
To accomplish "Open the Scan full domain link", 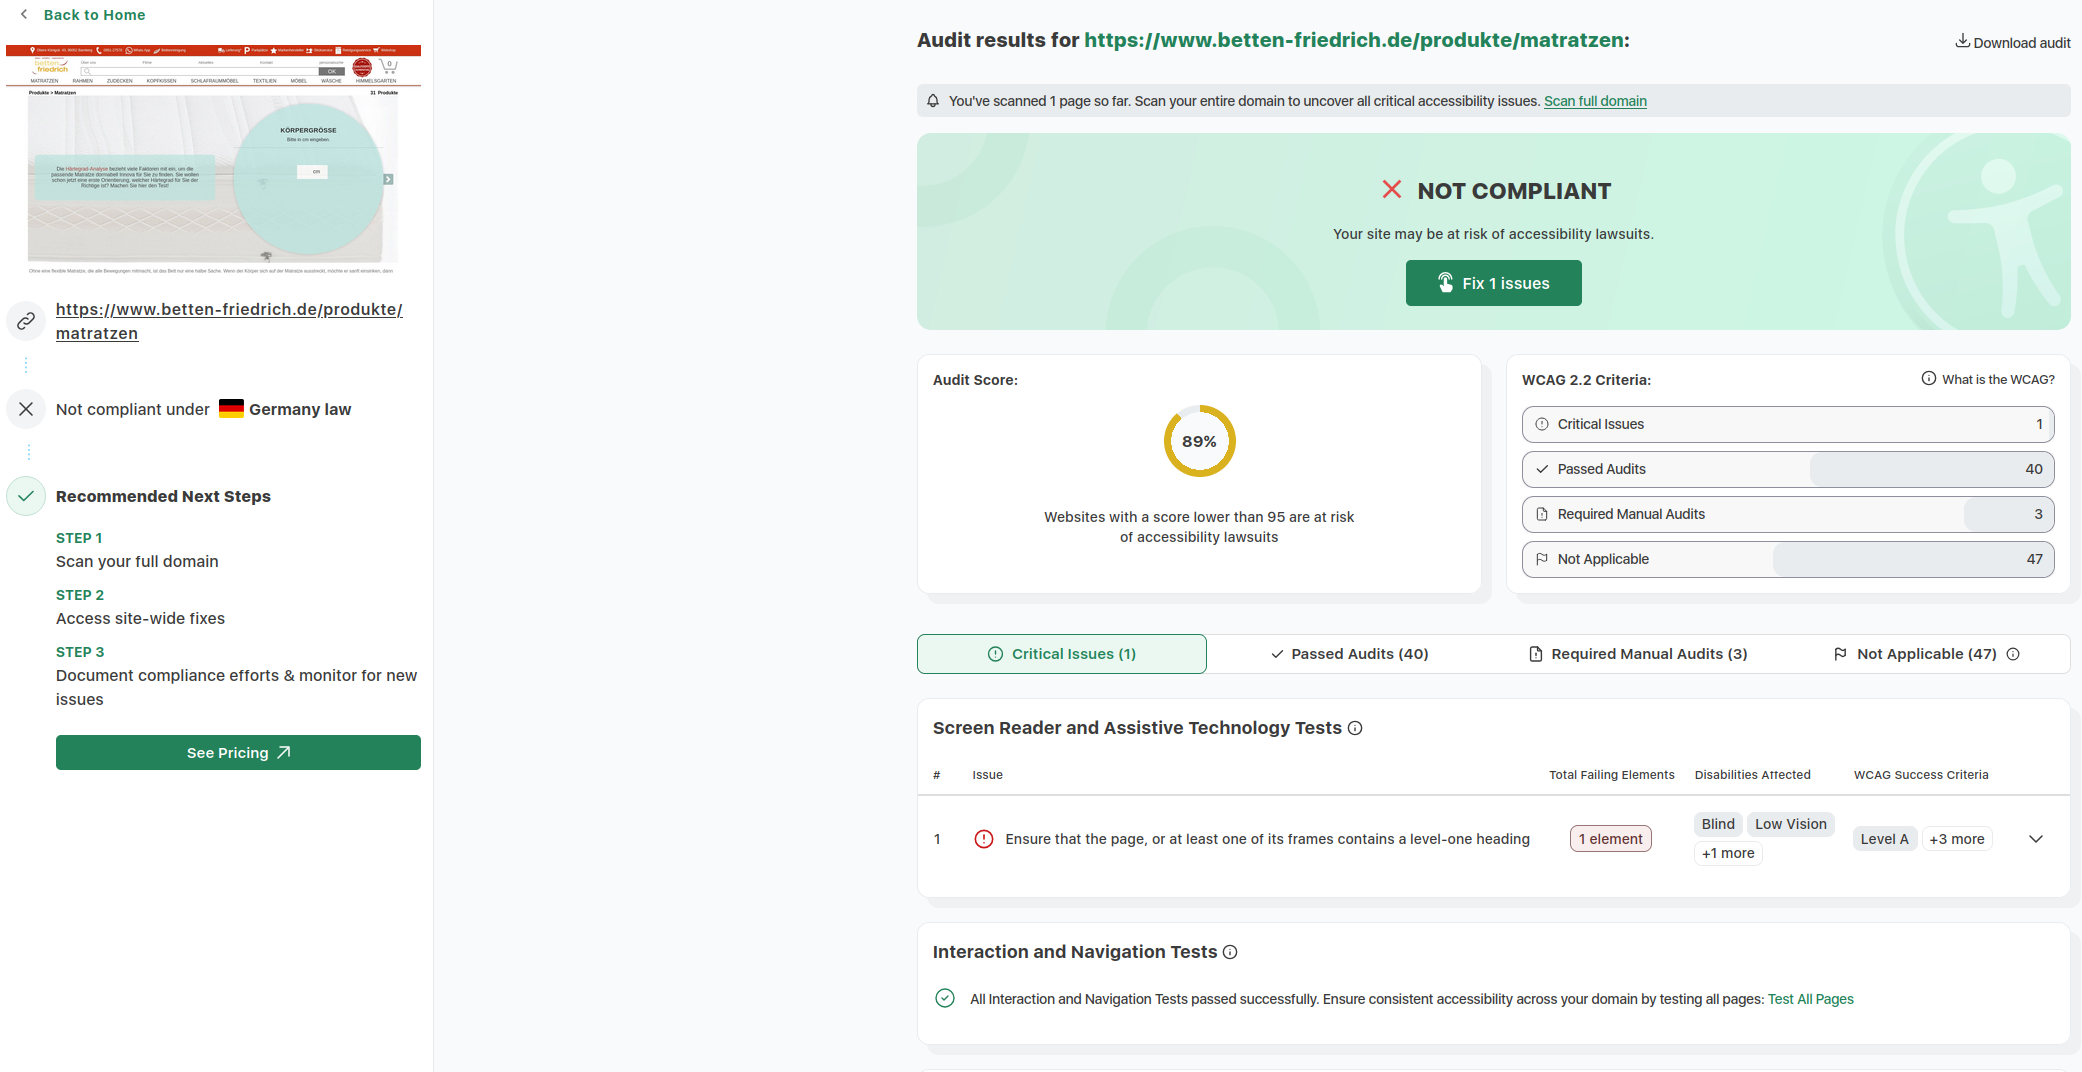I will click(1595, 101).
